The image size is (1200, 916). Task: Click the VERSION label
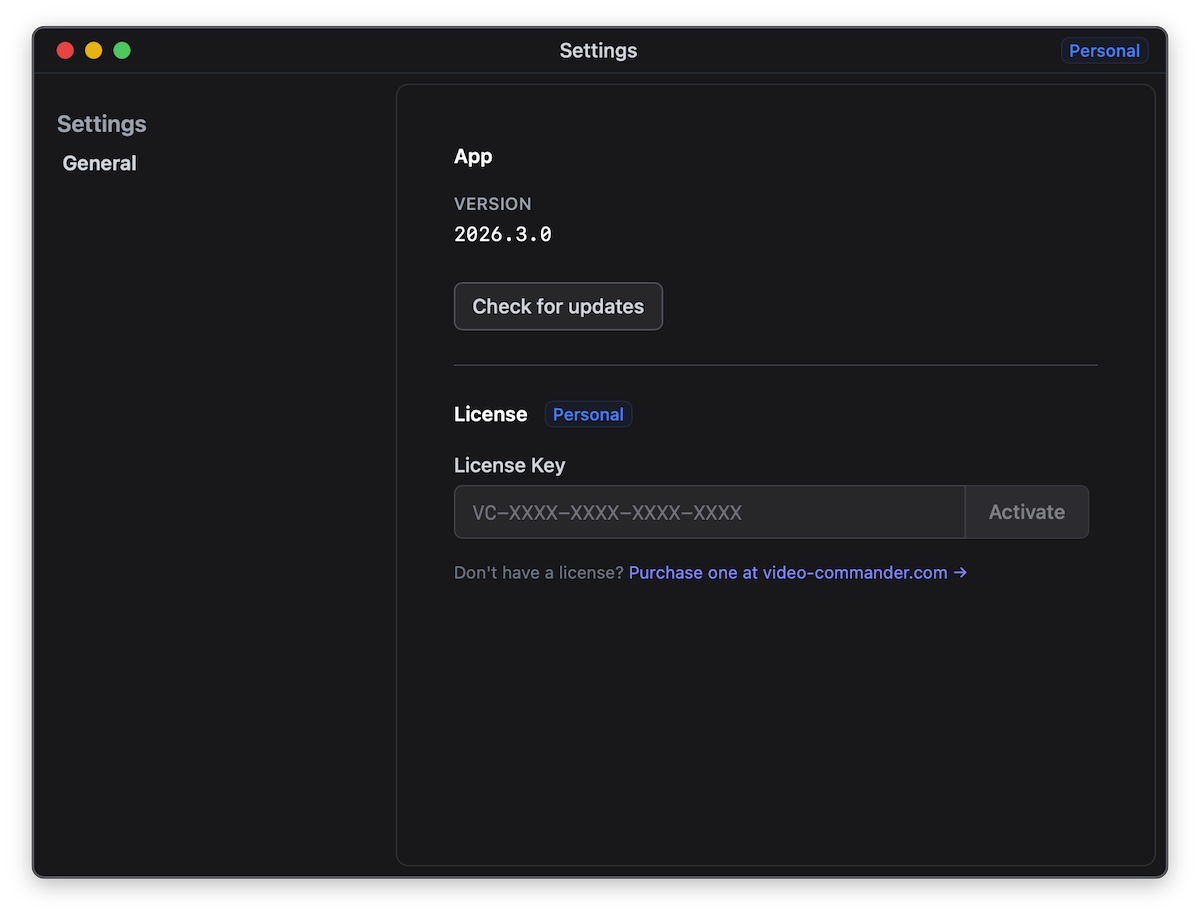(492, 203)
